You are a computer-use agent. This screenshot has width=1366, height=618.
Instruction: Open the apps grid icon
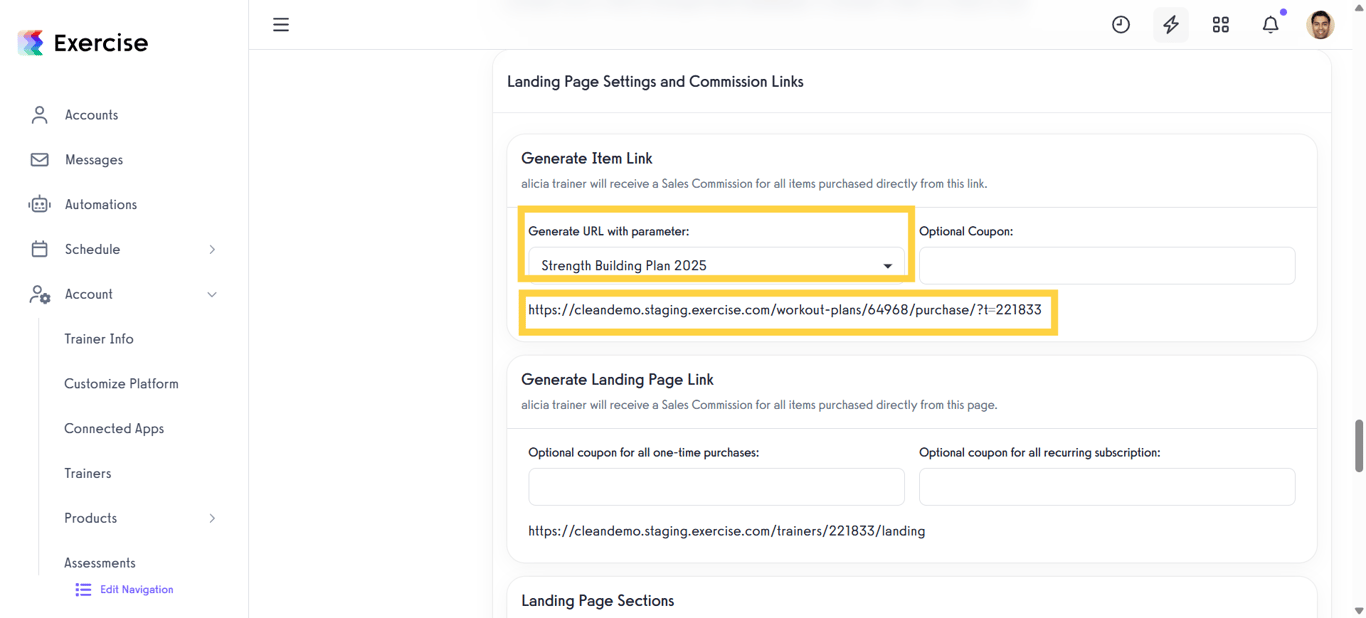coord(1220,24)
